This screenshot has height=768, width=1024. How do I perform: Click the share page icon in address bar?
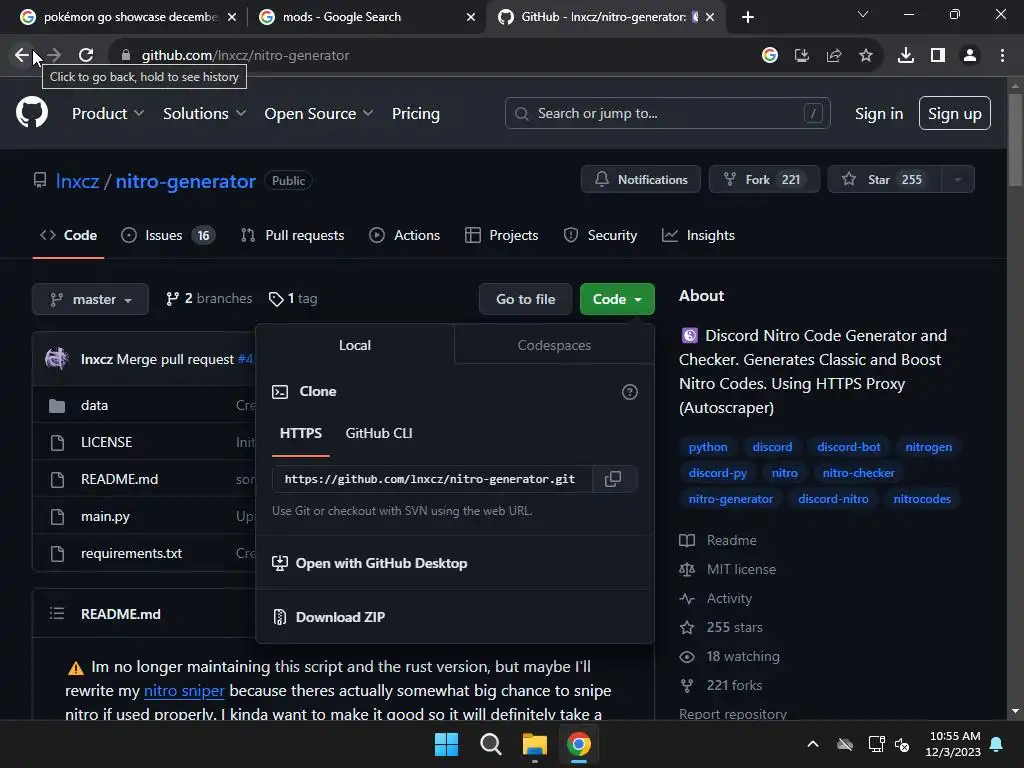(x=833, y=55)
